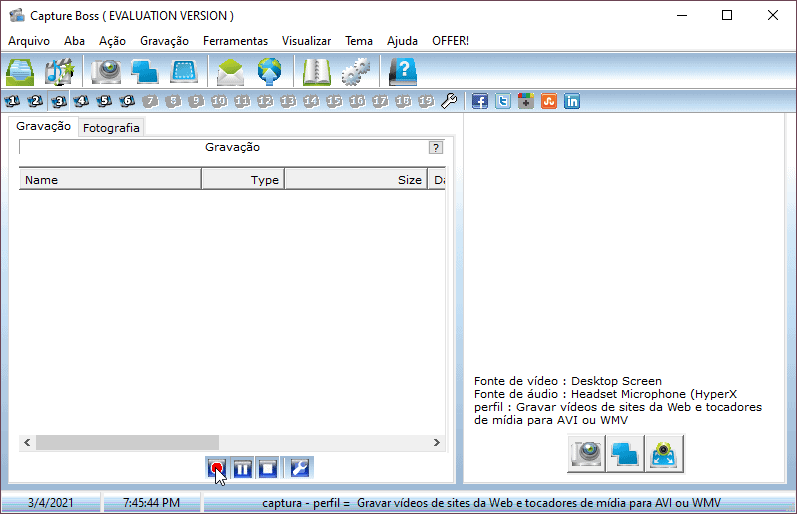797x514 pixels.
Task: Open the Visualizar menu
Action: point(306,41)
